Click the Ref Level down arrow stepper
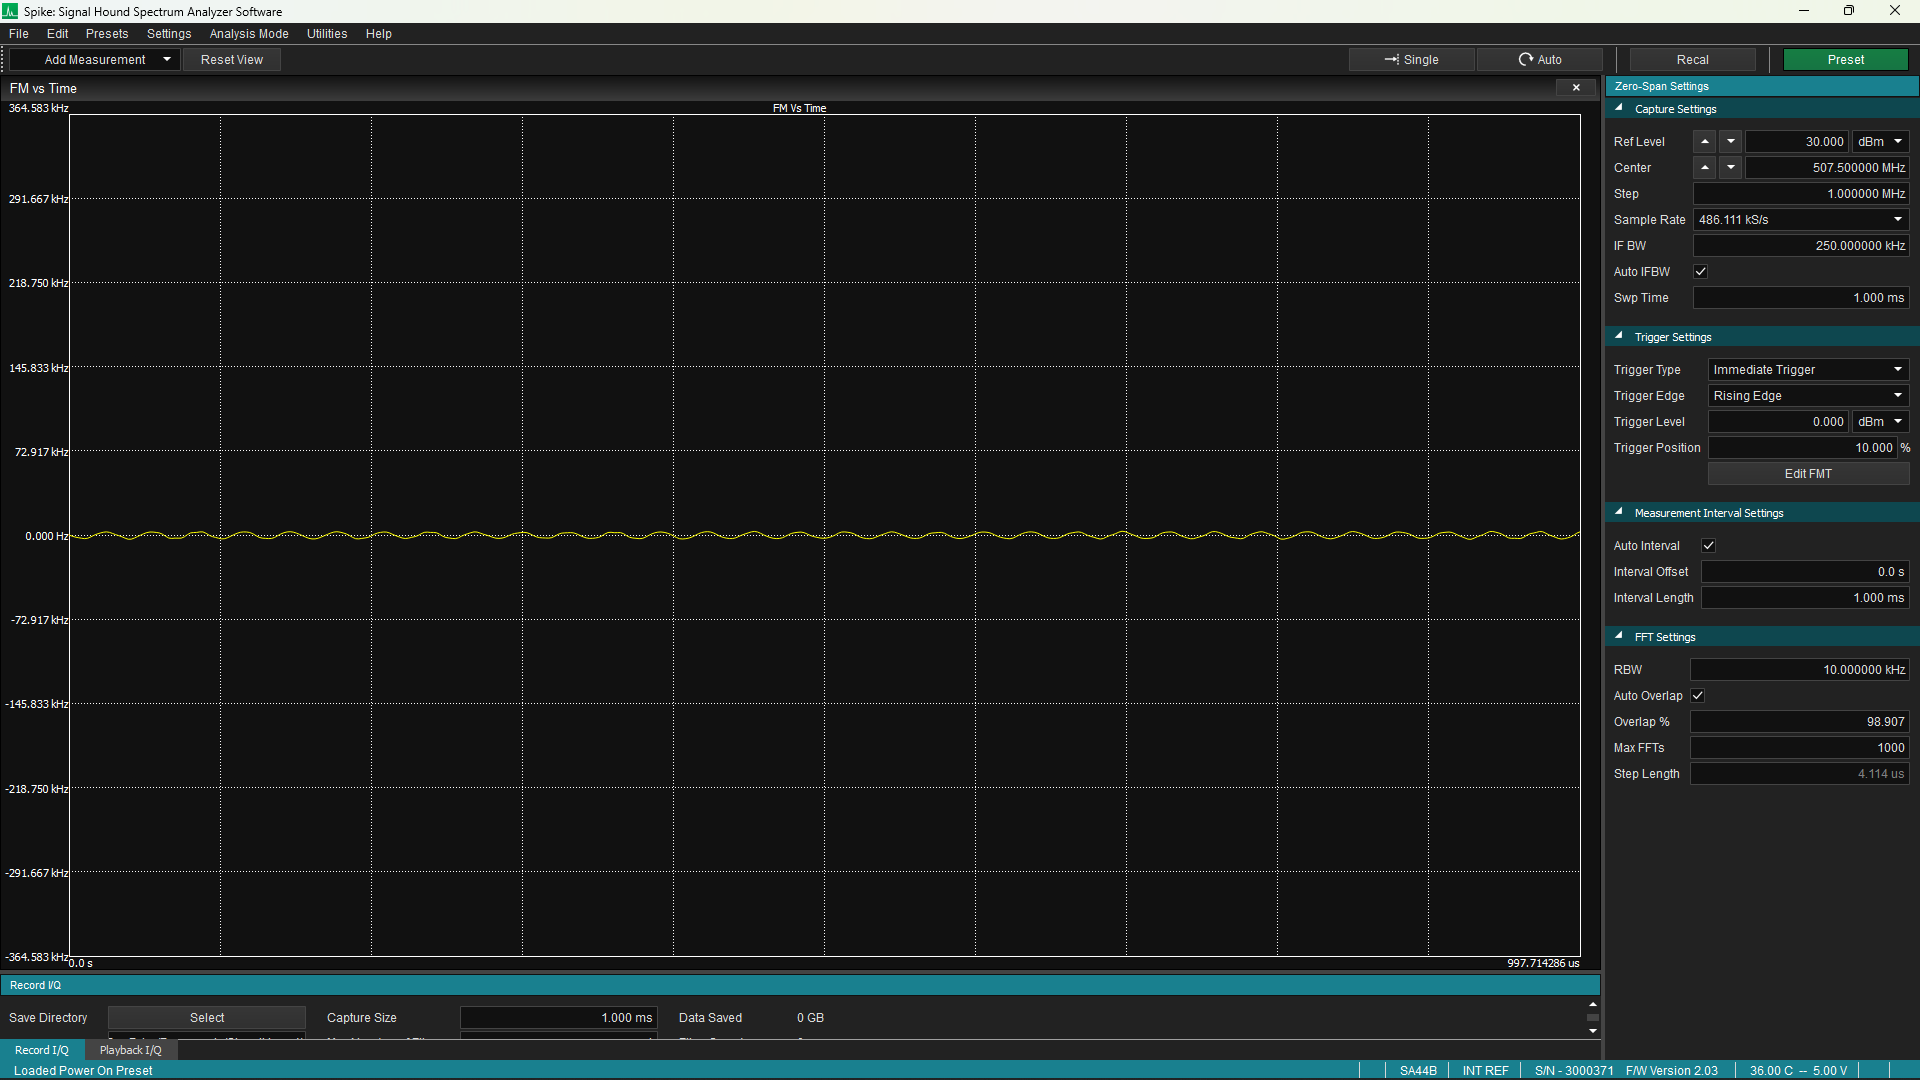This screenshot has width=1920, height=1080. click(1731, 142)
